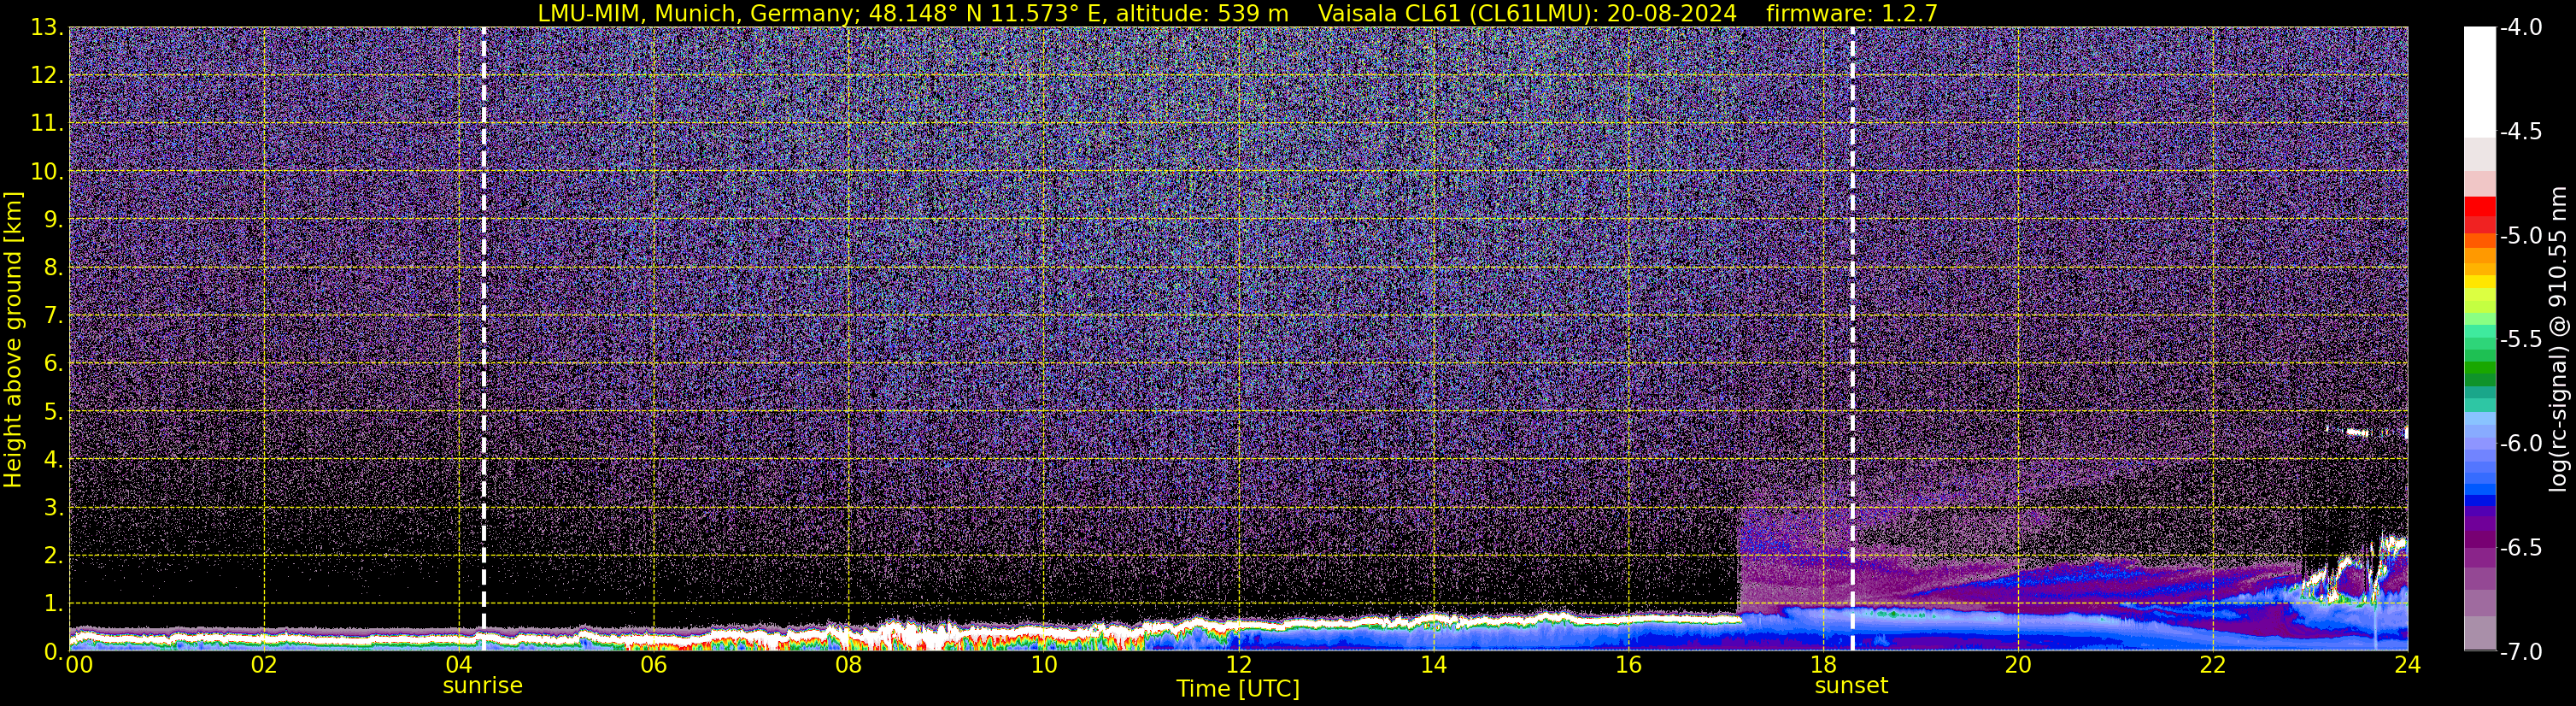Click the white dashed sunrise line
This screenshot has width=2576, height=706.
[484, 300]
